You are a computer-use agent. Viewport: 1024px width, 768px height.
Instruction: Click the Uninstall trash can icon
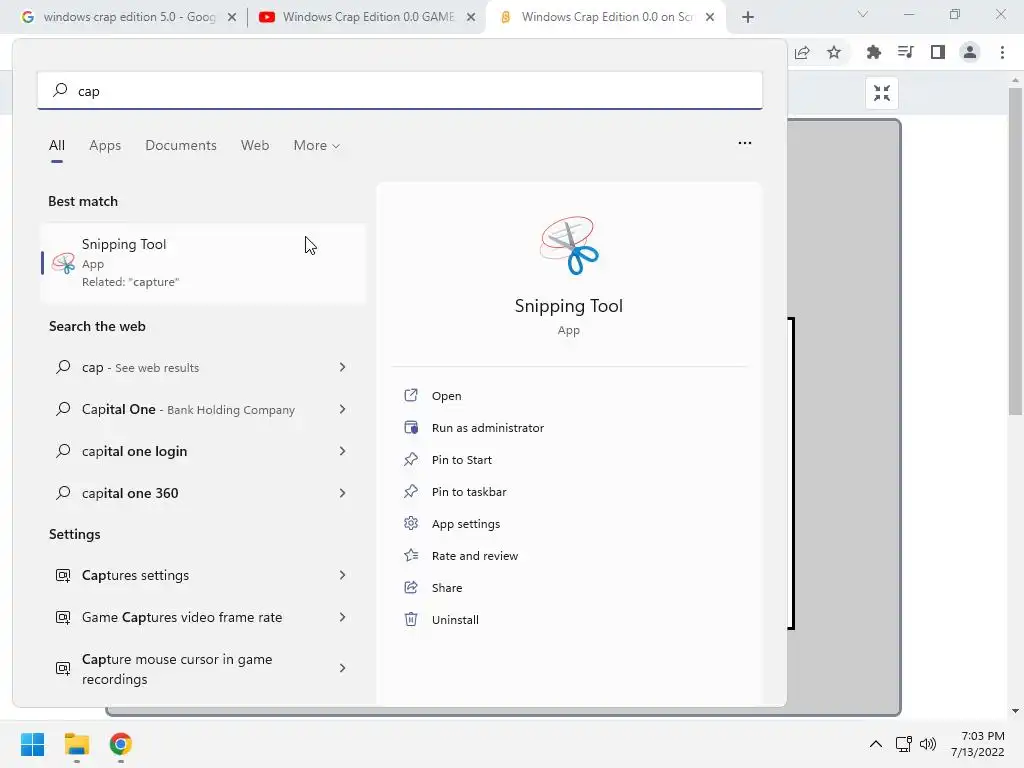411,619
